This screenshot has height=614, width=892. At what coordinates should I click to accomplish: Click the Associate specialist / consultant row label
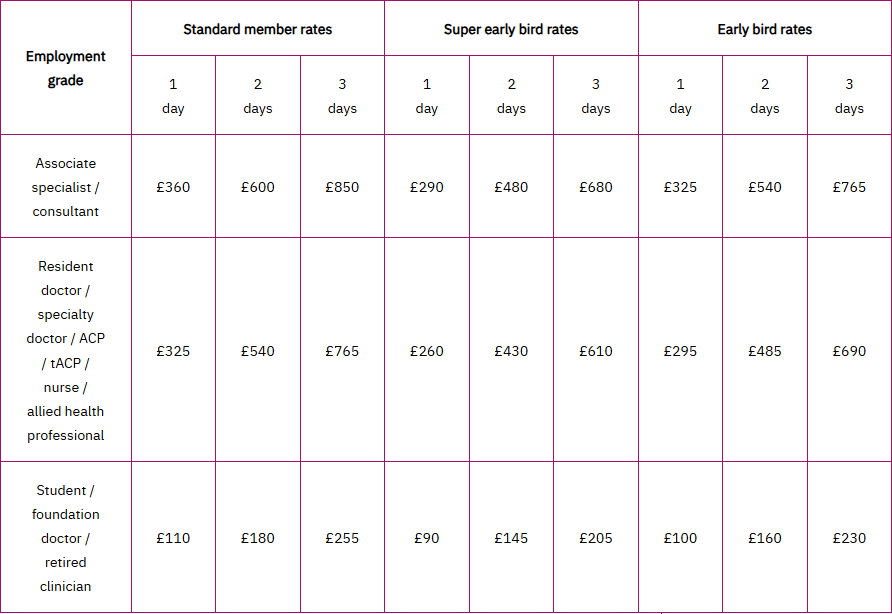point(65,187)
